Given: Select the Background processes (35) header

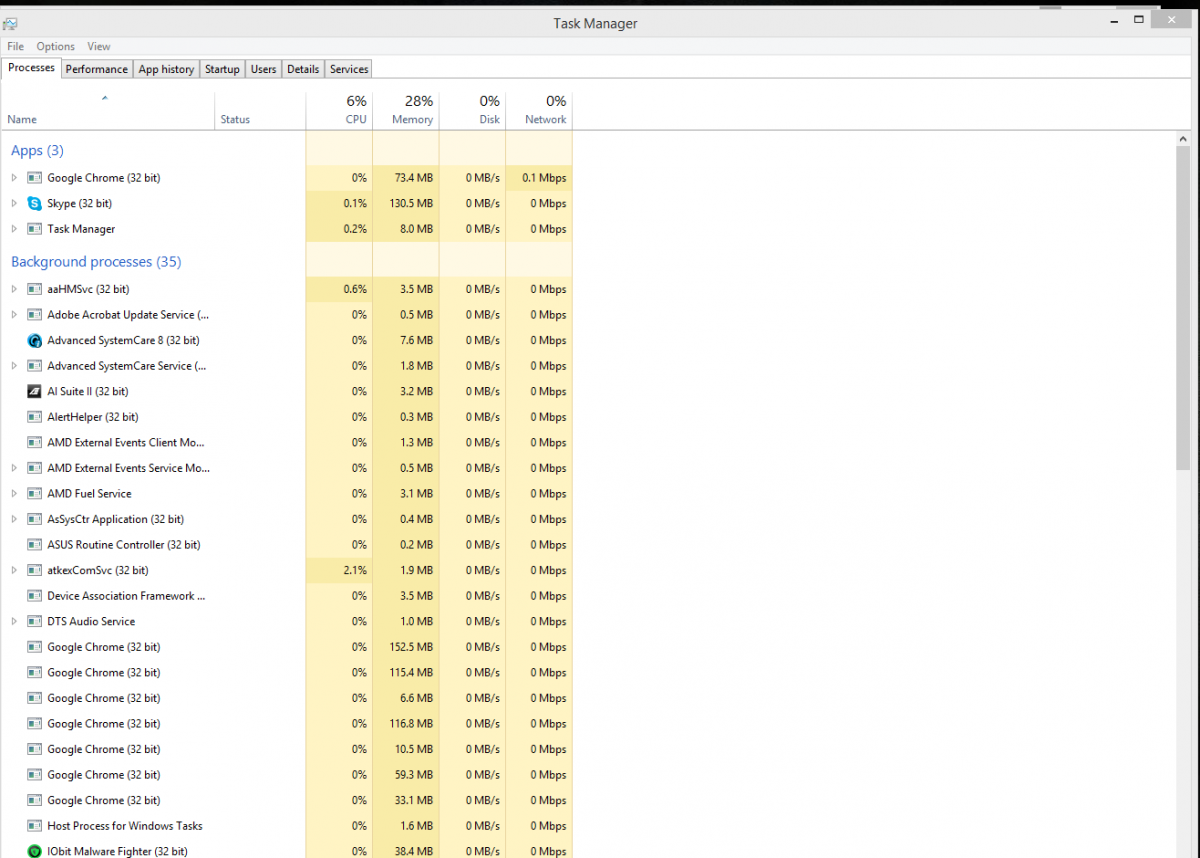Looking at the screenshot, I should pos(96,262).
